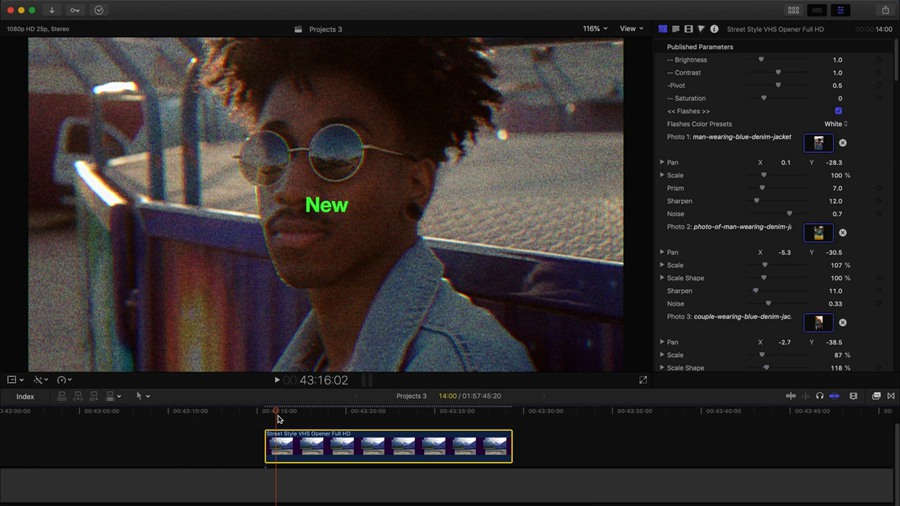Click the insert clip edit icon
The width and height of the screenshot is (900, 506).
[78, 396]
